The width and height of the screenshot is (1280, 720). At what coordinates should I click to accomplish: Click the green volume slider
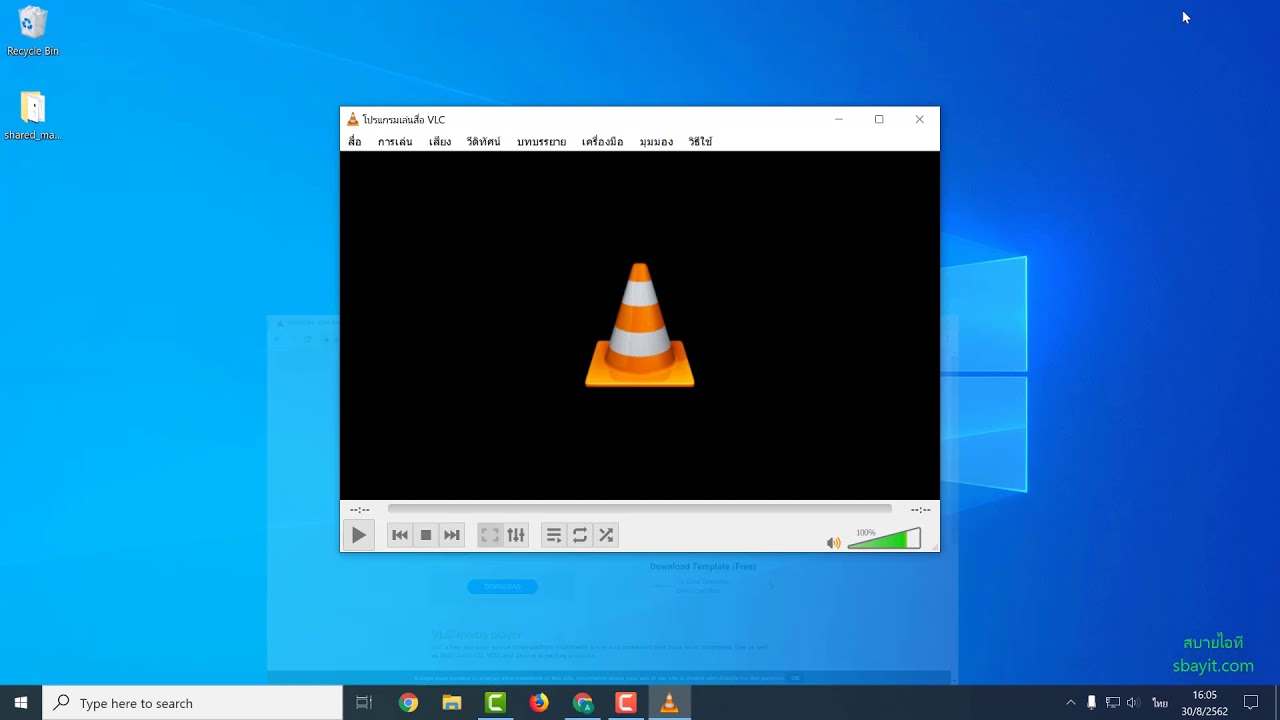[x=884, y=539]
